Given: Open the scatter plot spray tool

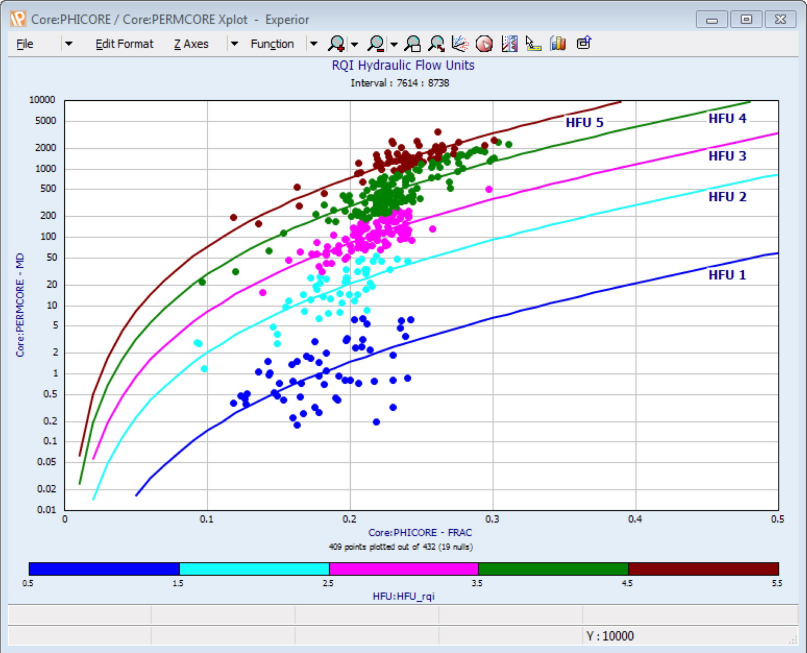Looking at the screenshot, I should click(x=458, y=43).
